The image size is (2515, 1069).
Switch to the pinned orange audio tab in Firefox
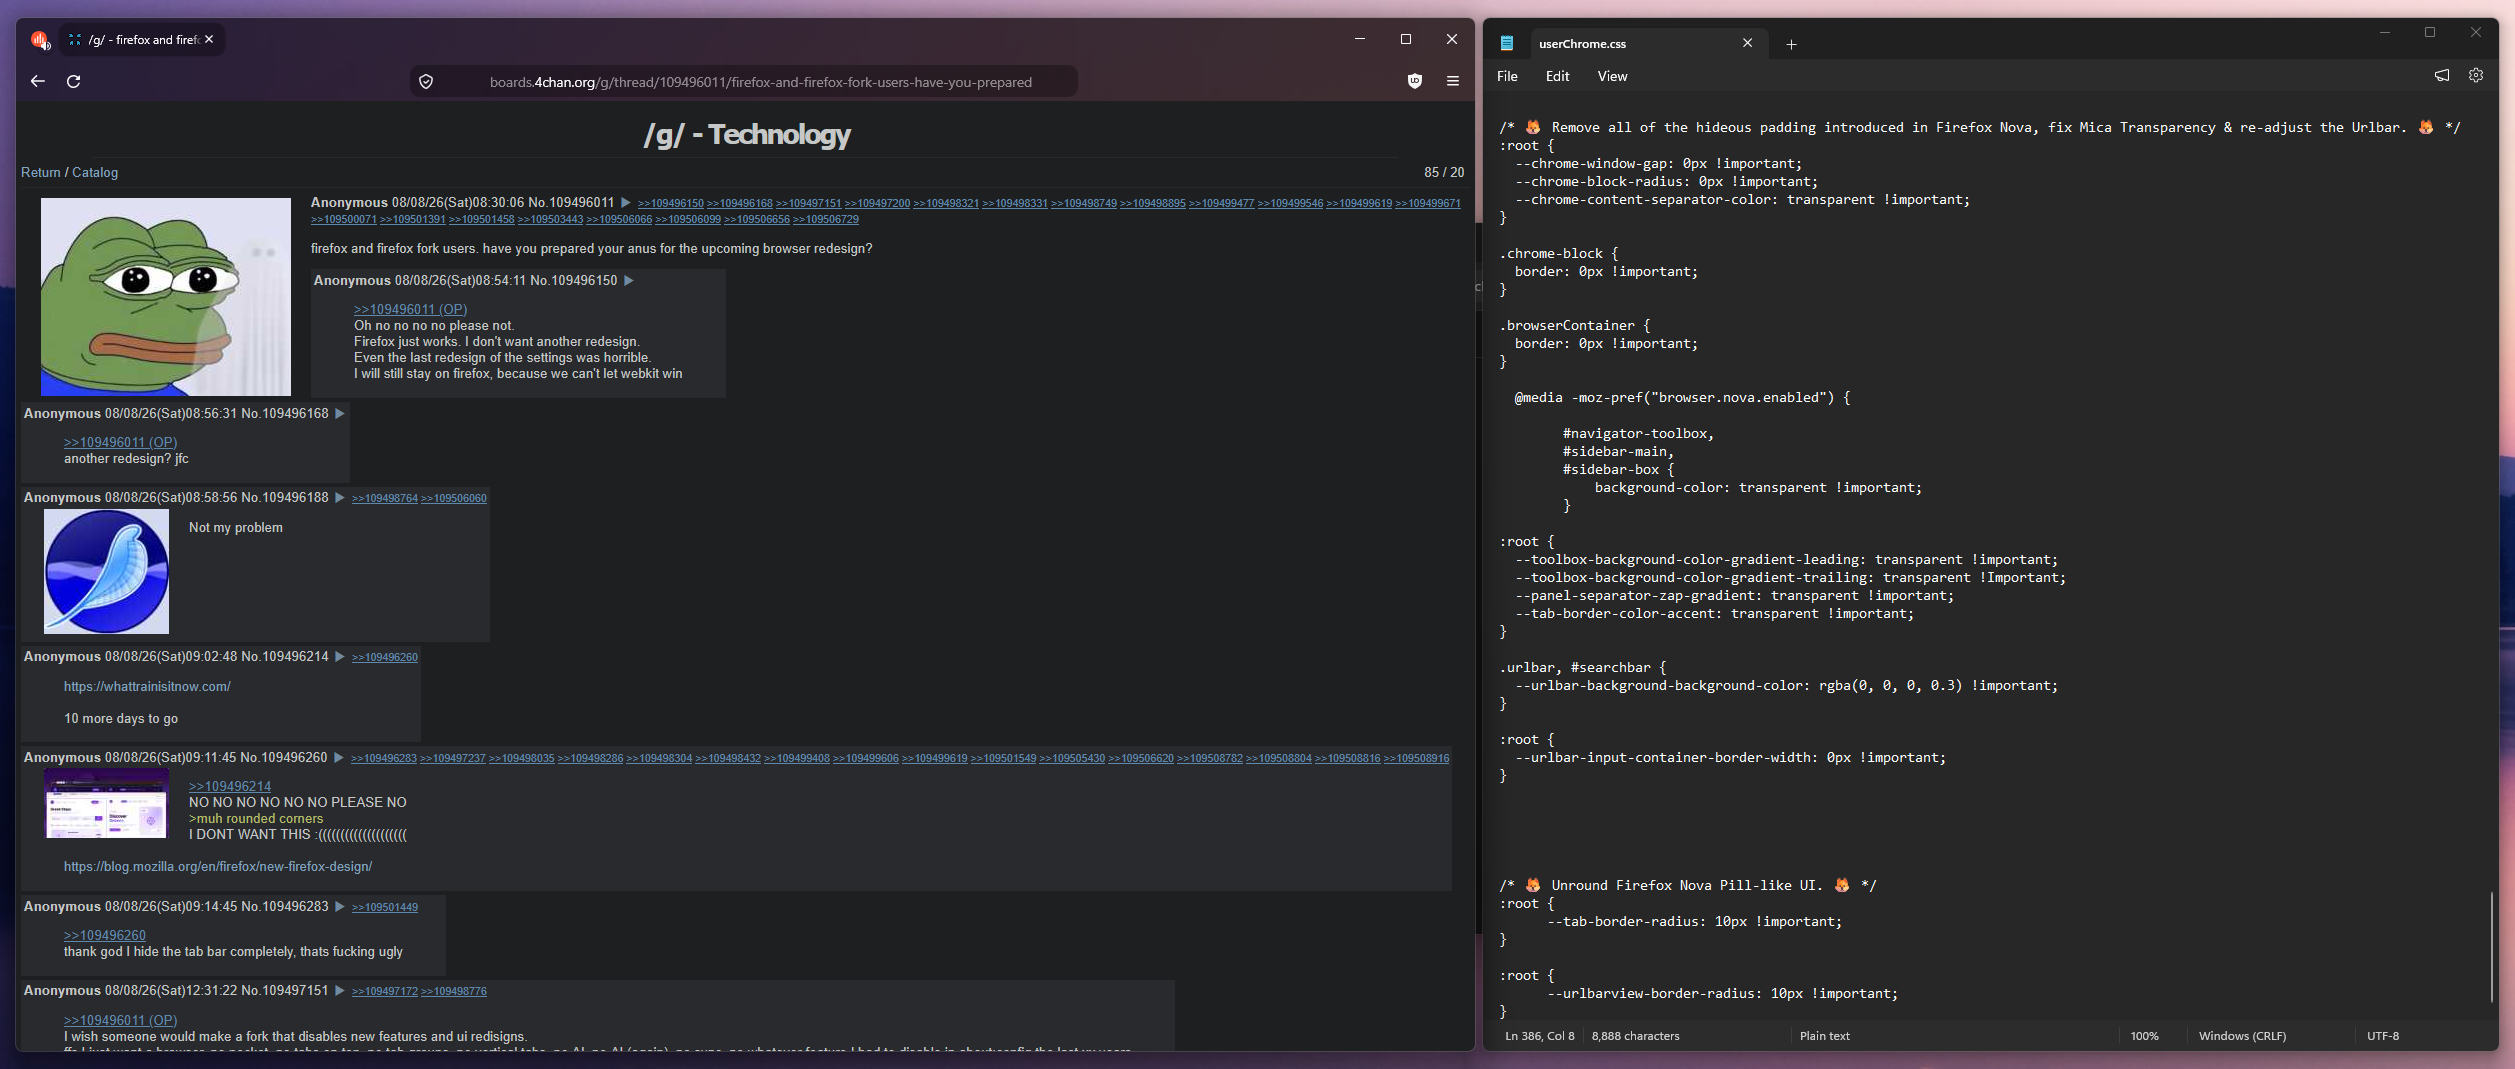(40, 40)
